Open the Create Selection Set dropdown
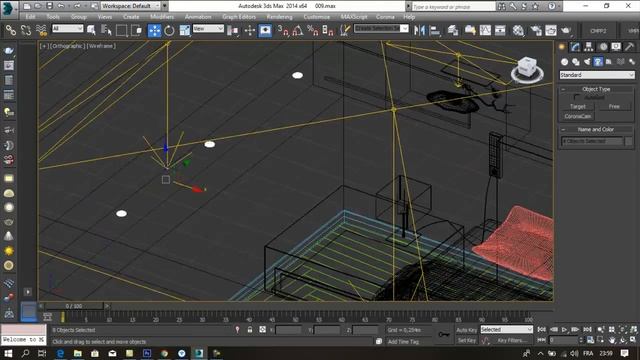640x360 pixels. click(381, 28)
